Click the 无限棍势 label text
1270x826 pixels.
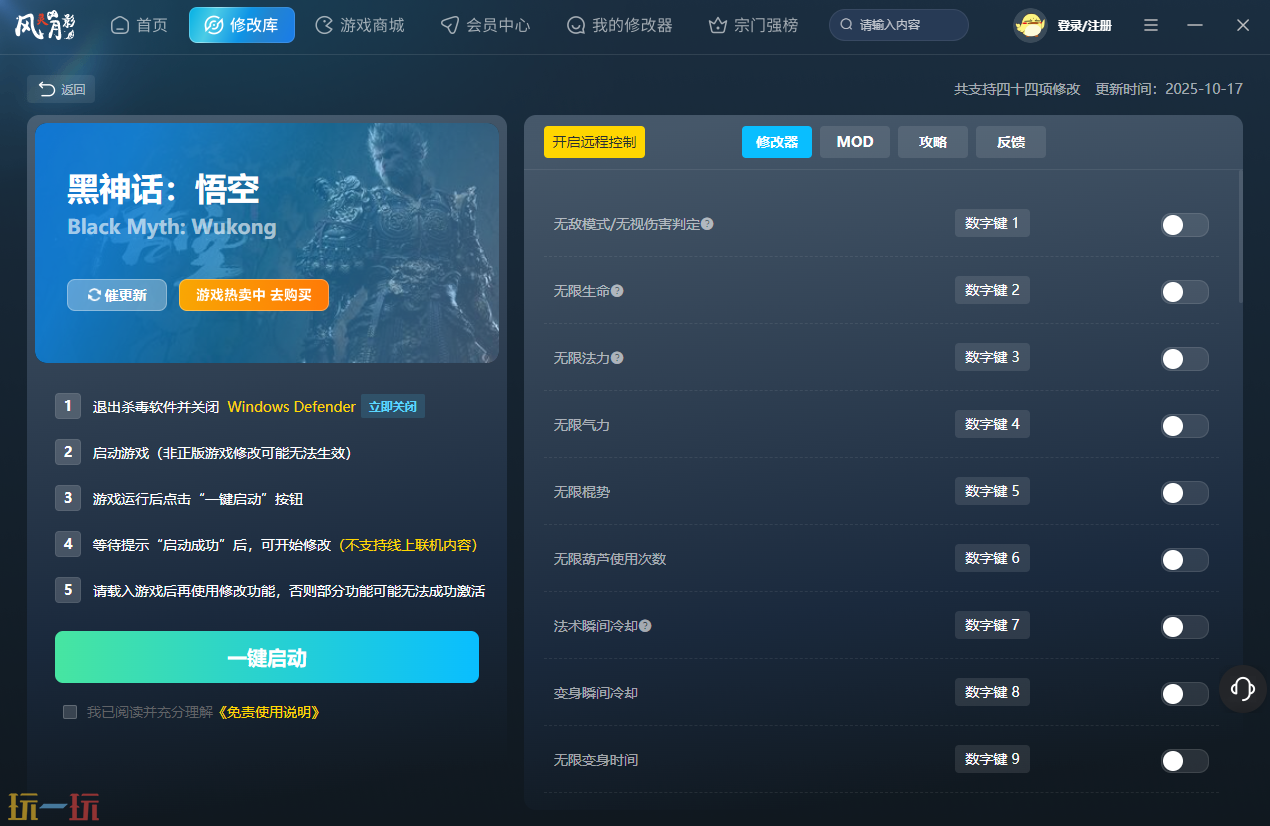click(x=582, y=492)
